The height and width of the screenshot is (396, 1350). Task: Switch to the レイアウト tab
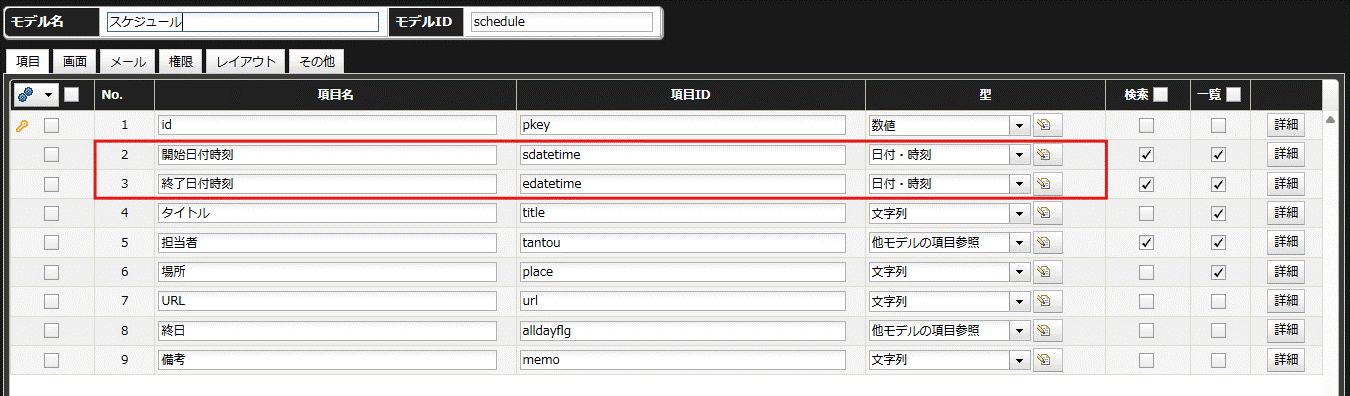[x=246, y=61]
